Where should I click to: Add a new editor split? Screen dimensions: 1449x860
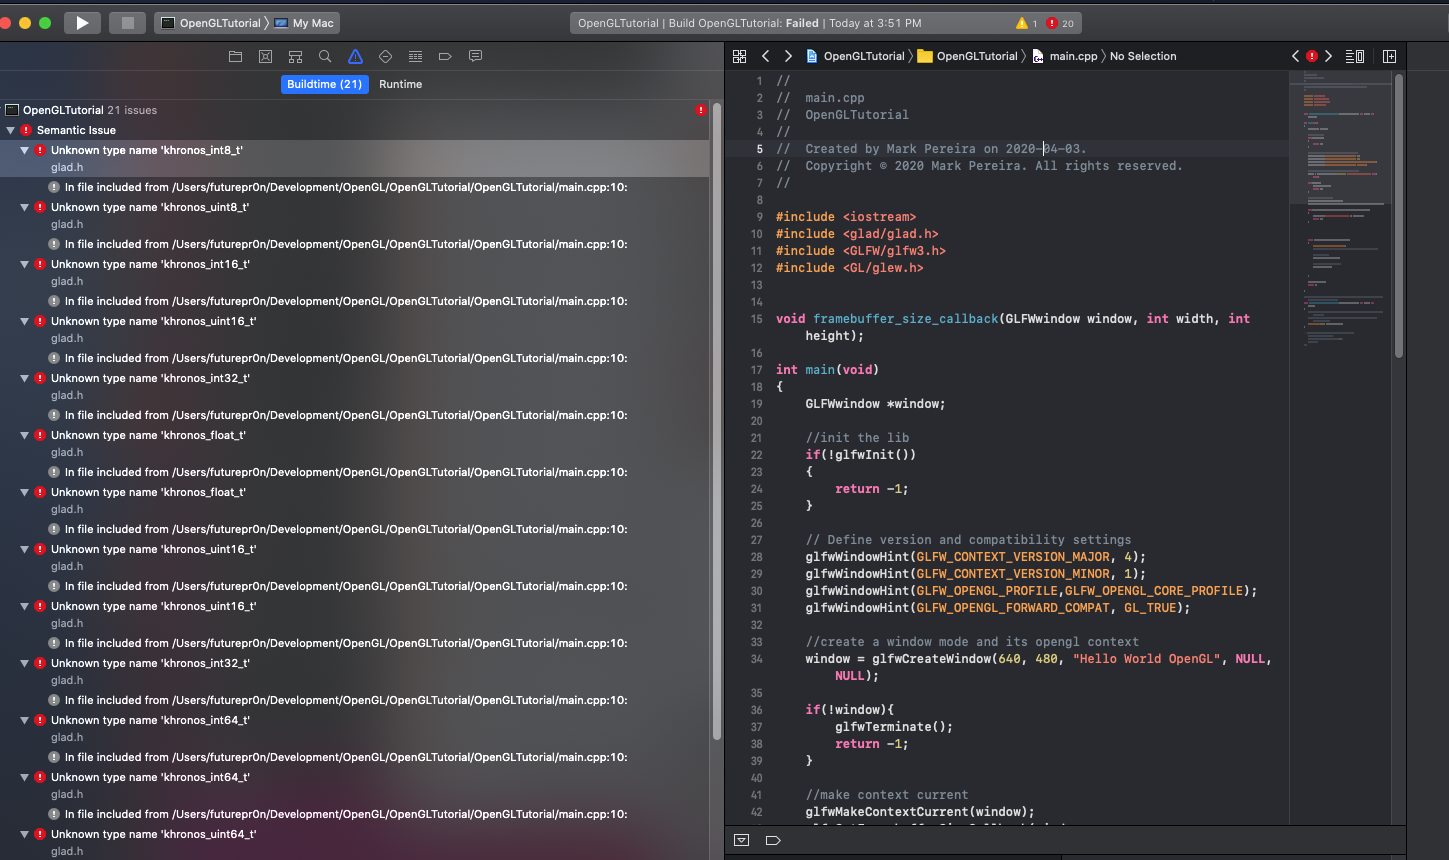[x=1389, y=56]
